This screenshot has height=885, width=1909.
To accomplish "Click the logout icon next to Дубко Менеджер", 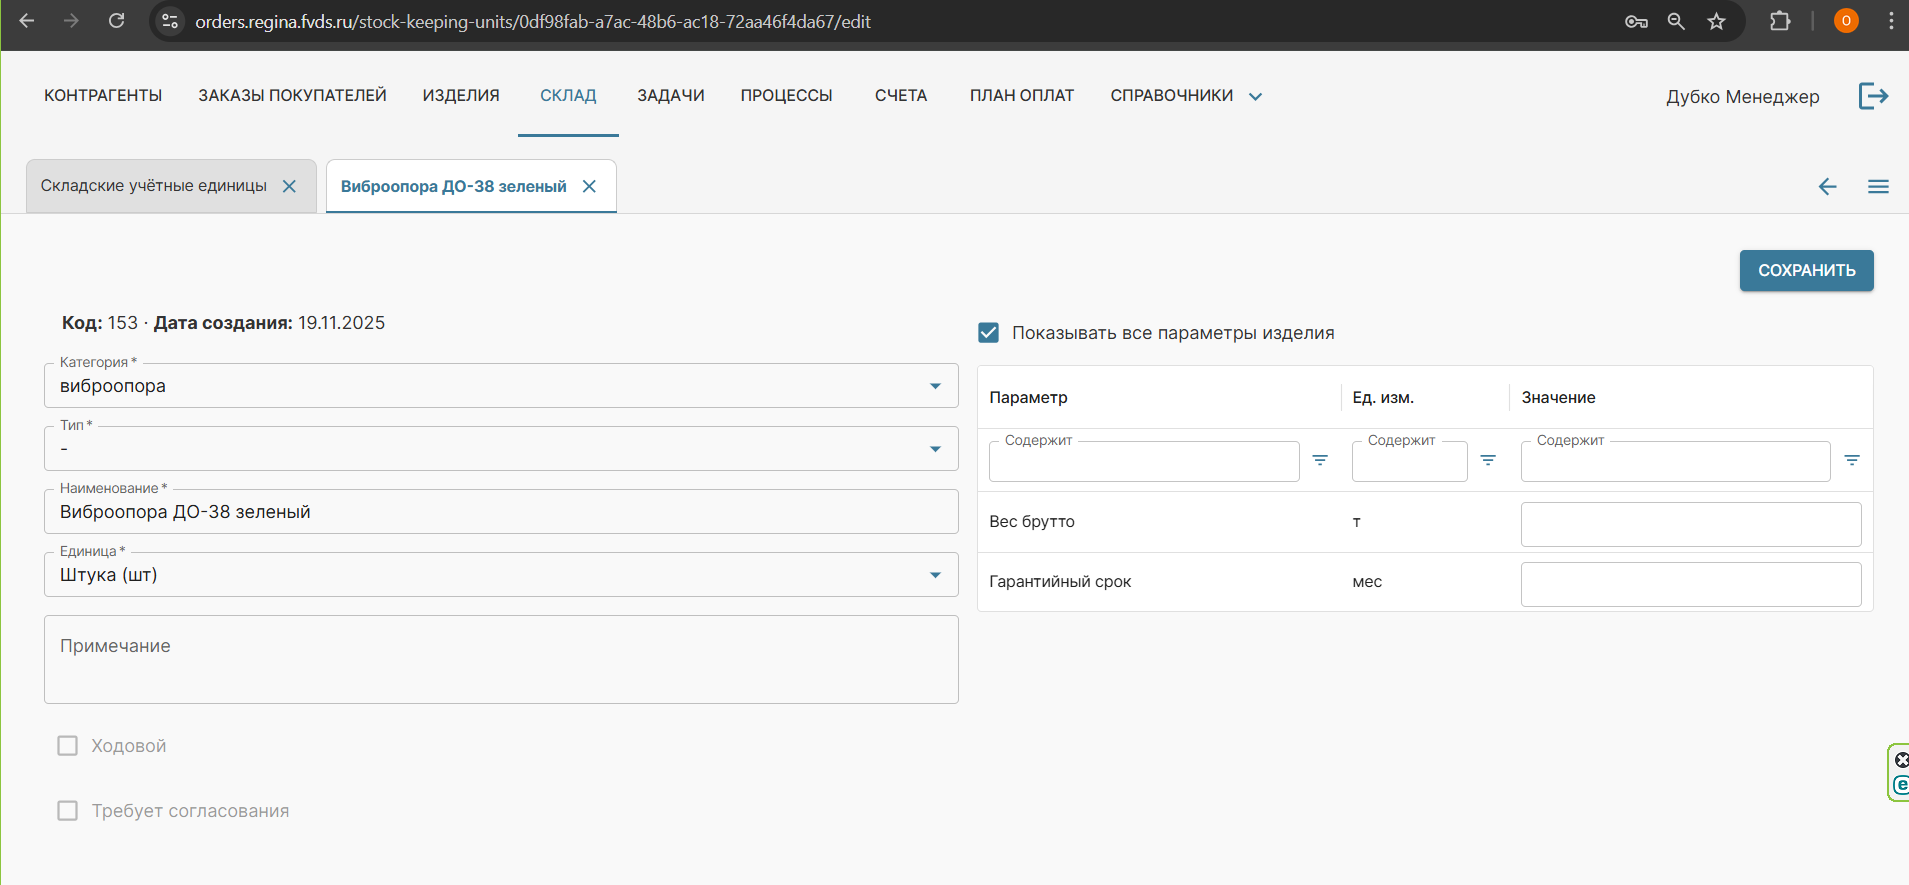I will [x=1873, y=96].
